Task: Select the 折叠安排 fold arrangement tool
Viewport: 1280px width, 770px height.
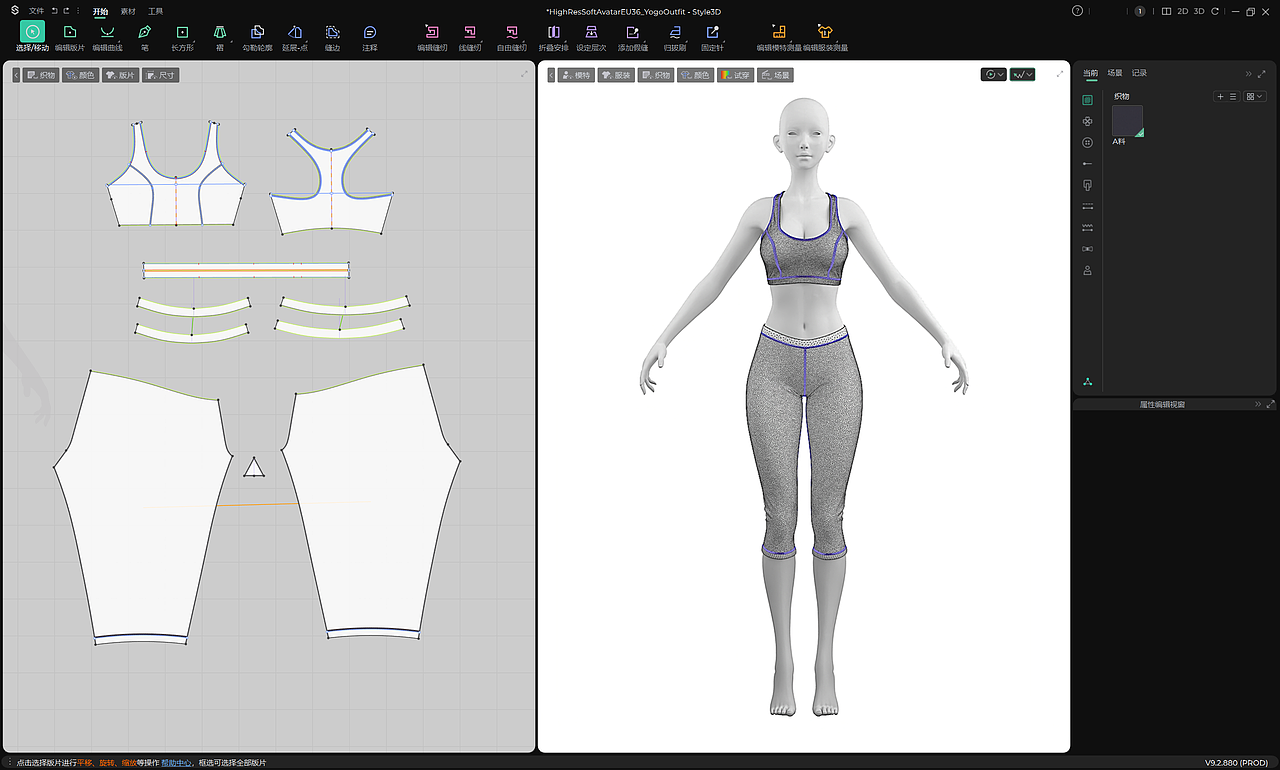Action: (553, 37)
